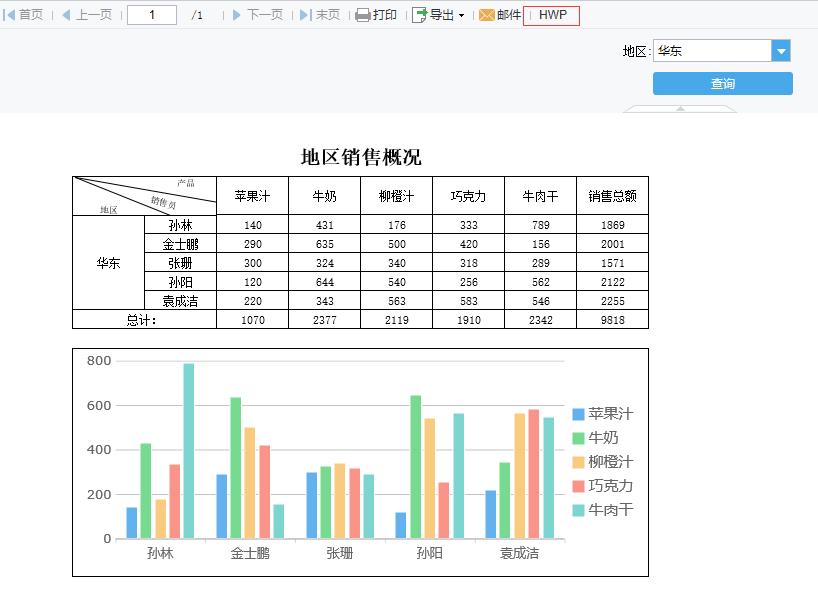The width and height of the screenshot is (818, 612).
Task: Click 金士鹏 axis label under the chart
Action: [x=250, y=553]
